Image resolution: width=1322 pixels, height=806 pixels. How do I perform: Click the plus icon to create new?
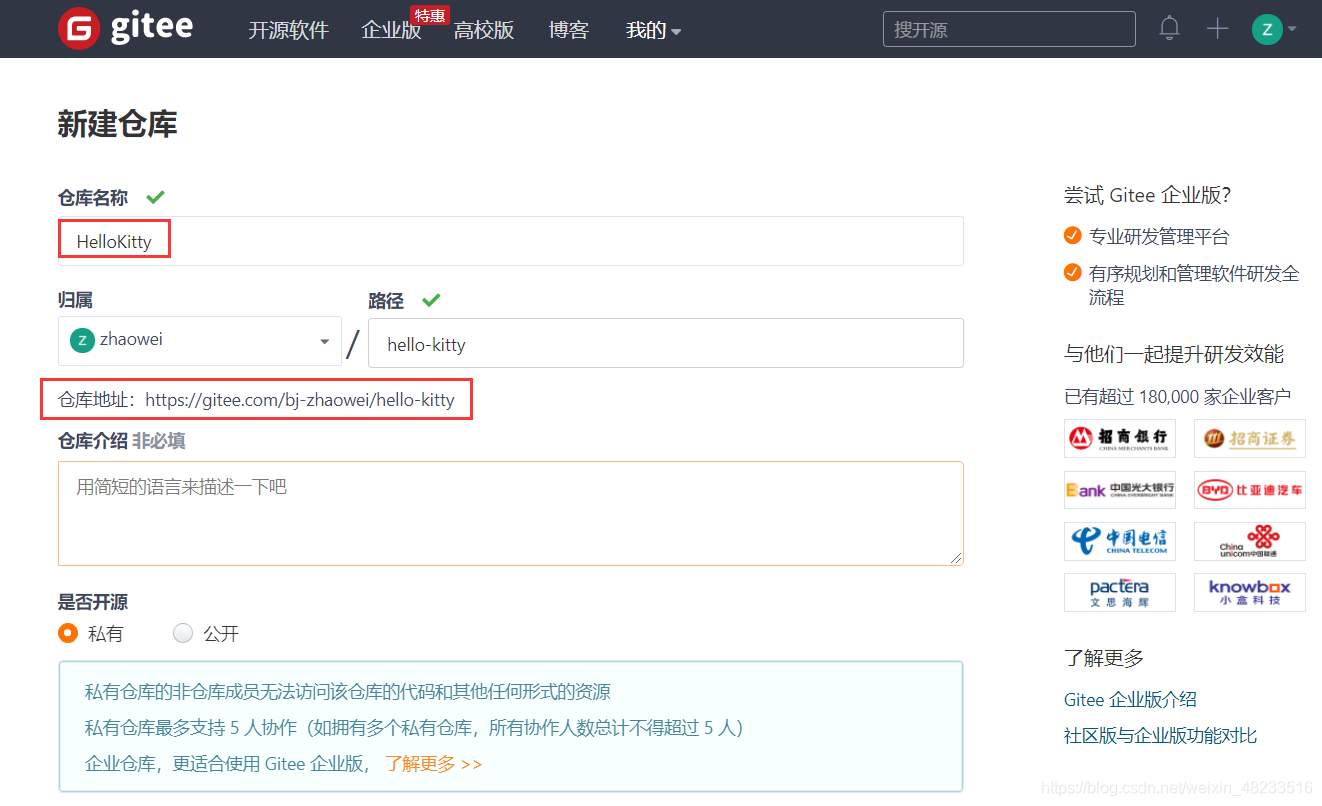click(x=1217, y=28)
